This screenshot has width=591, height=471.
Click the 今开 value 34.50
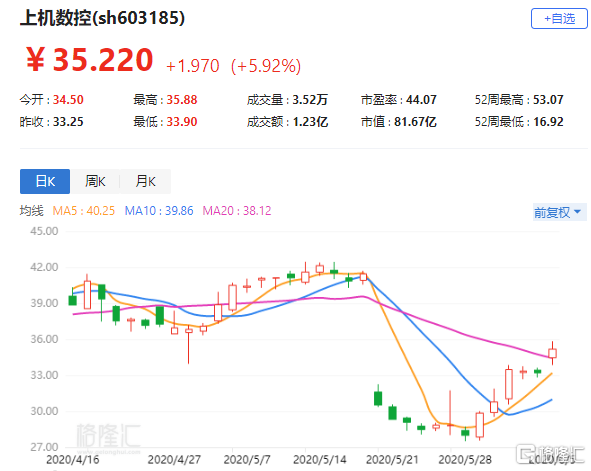[x=68, y=100]
